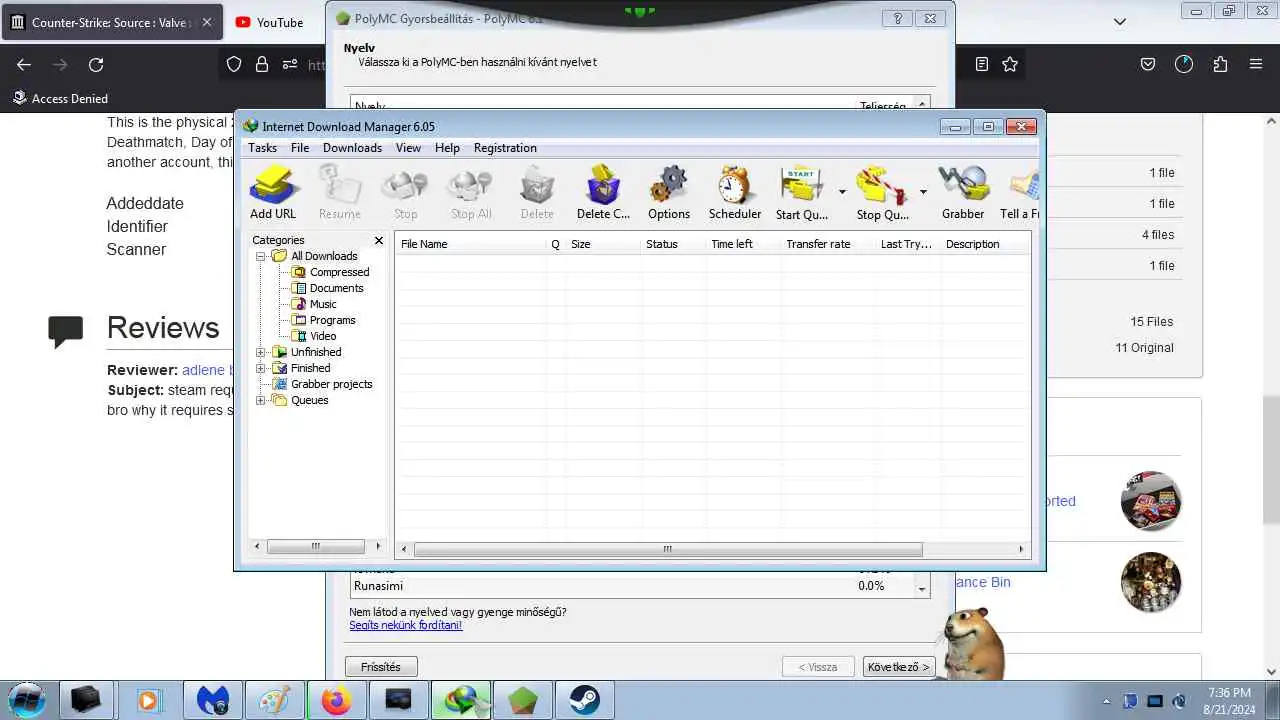Click Segíts nekünk fordítani link
This screenshot has height=720, width=1280.
point(406,625)
